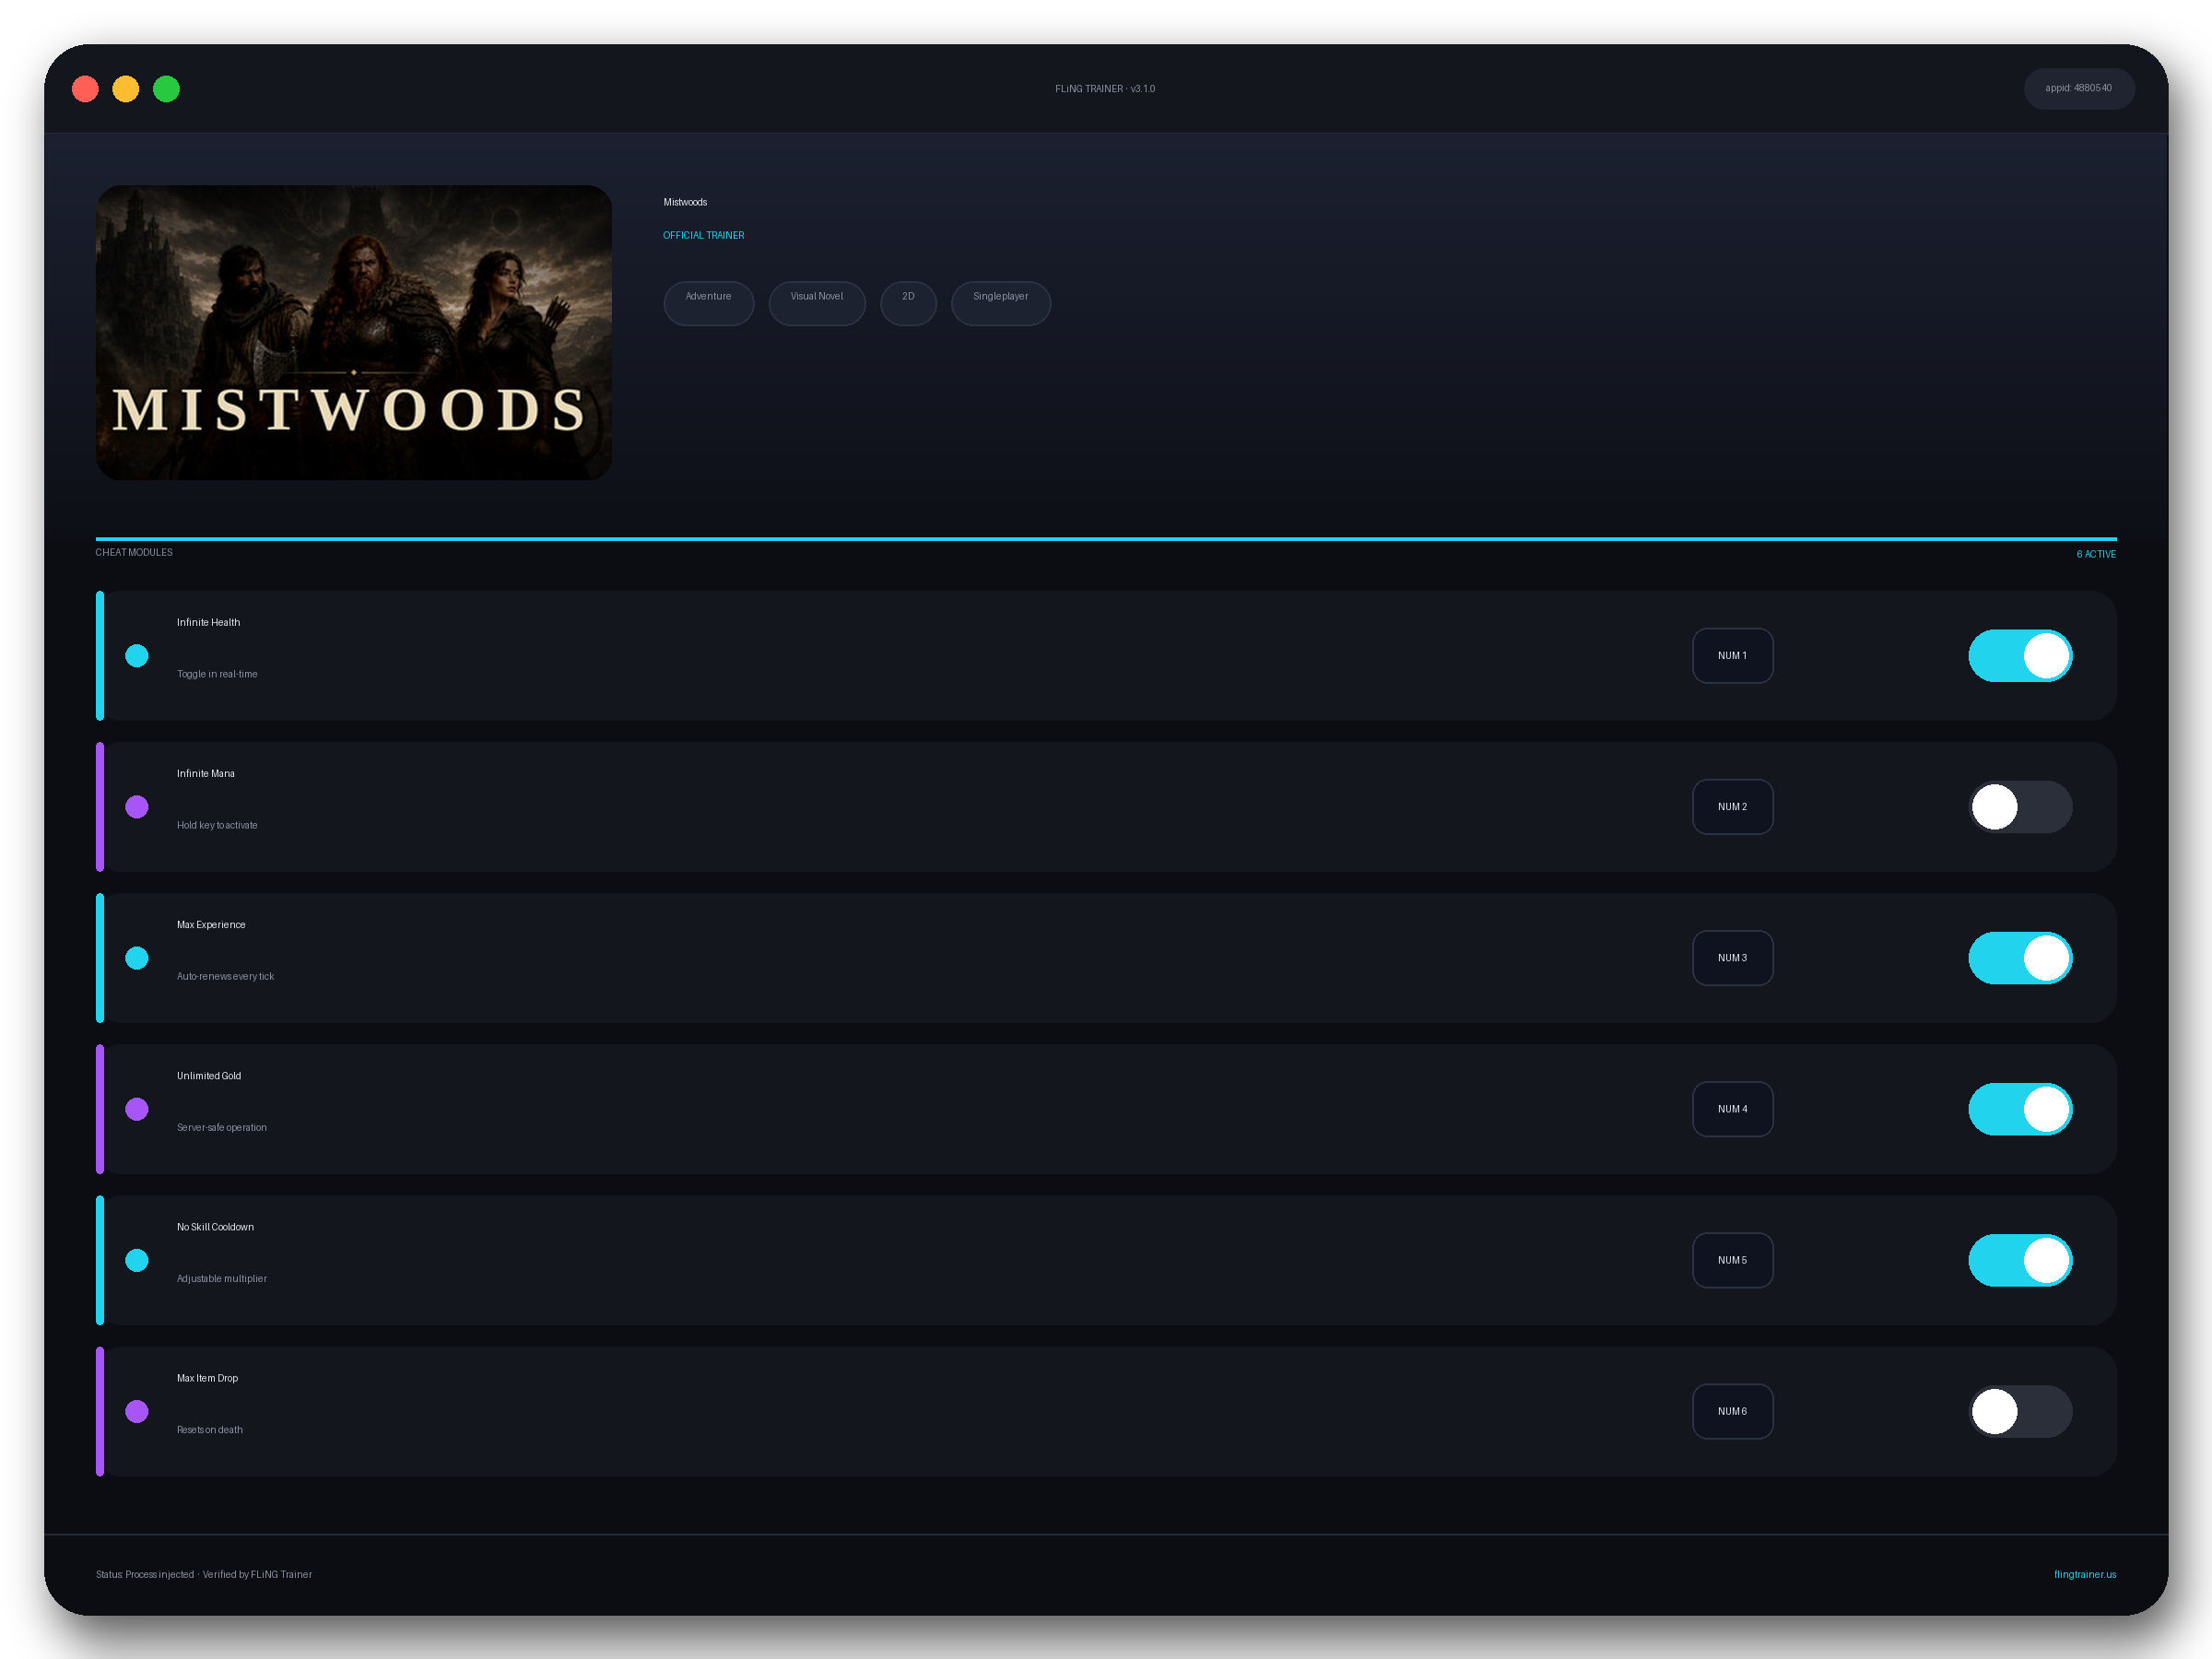Click the cyan dot beside Max Experience
This screenshot has height=1659, width=2212.
(137, 958)
